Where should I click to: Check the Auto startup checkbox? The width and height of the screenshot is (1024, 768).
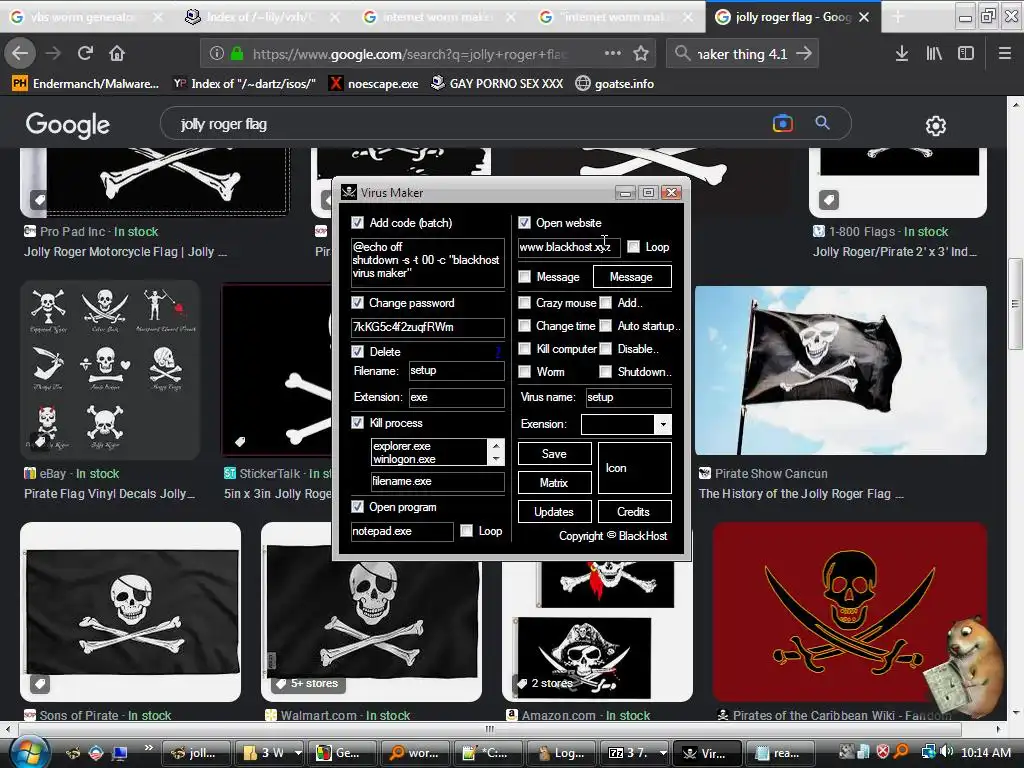pos(606,325)
